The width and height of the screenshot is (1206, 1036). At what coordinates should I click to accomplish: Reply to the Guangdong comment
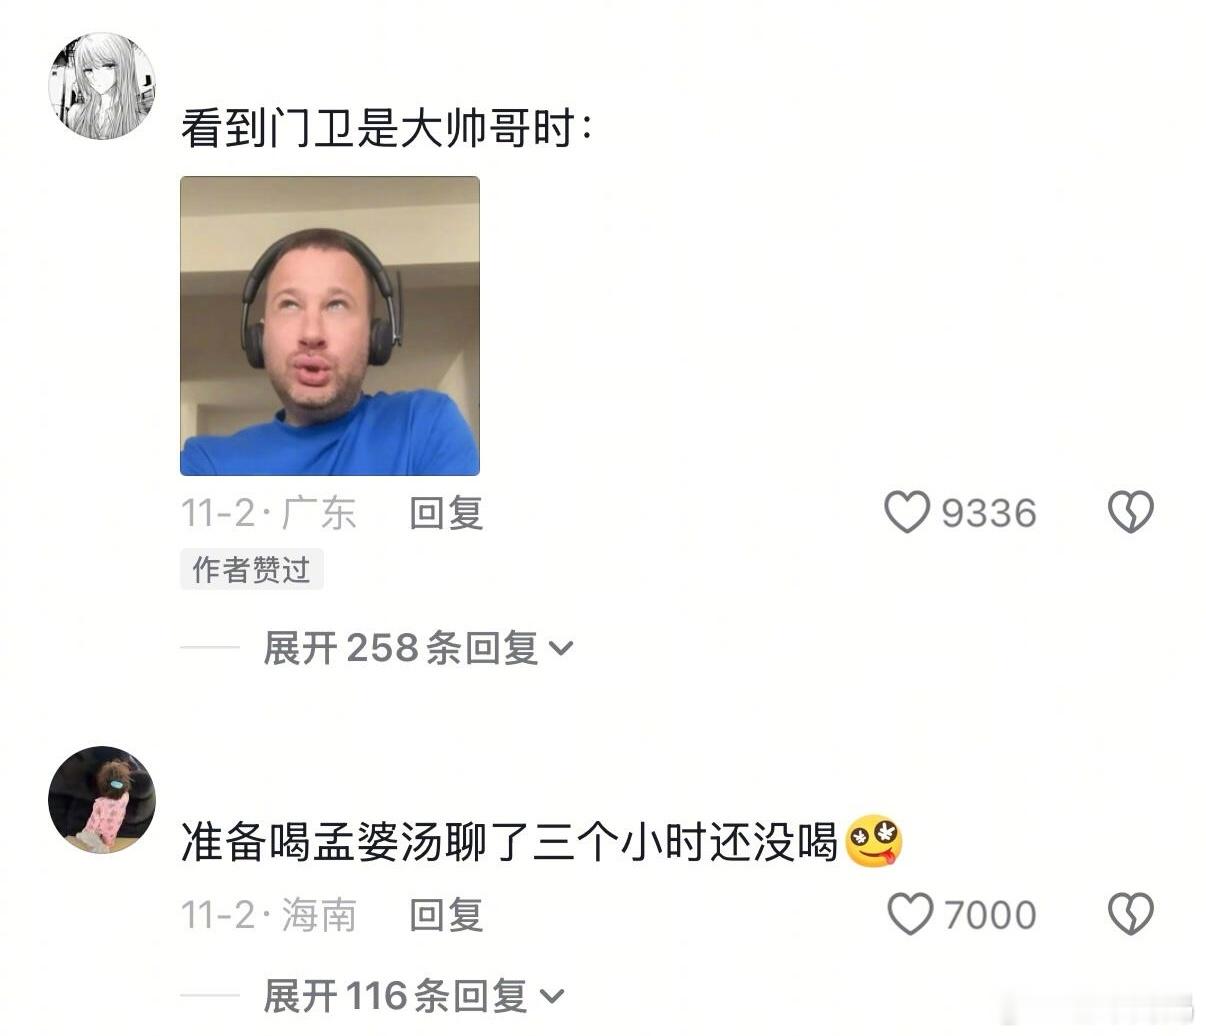(x=446, y=513)
